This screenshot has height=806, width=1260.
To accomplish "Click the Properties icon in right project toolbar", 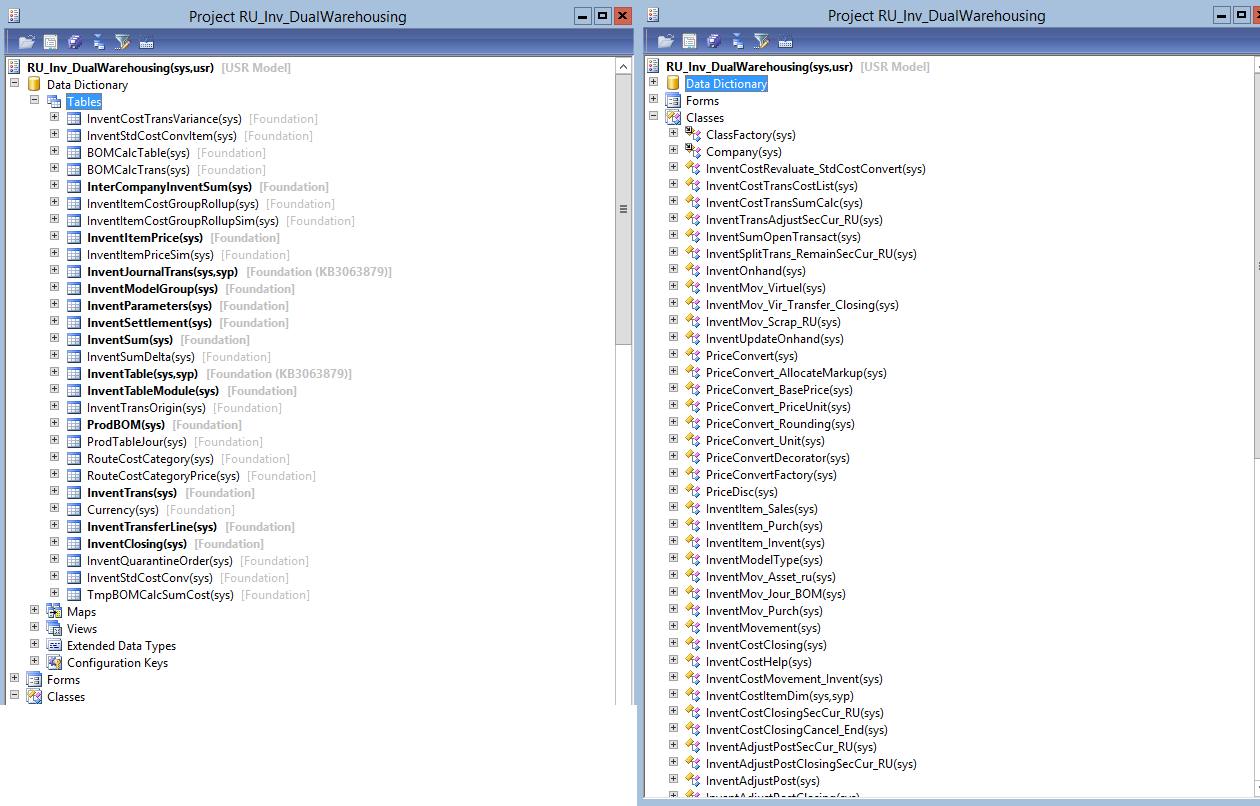I will [x=689, y=41].
